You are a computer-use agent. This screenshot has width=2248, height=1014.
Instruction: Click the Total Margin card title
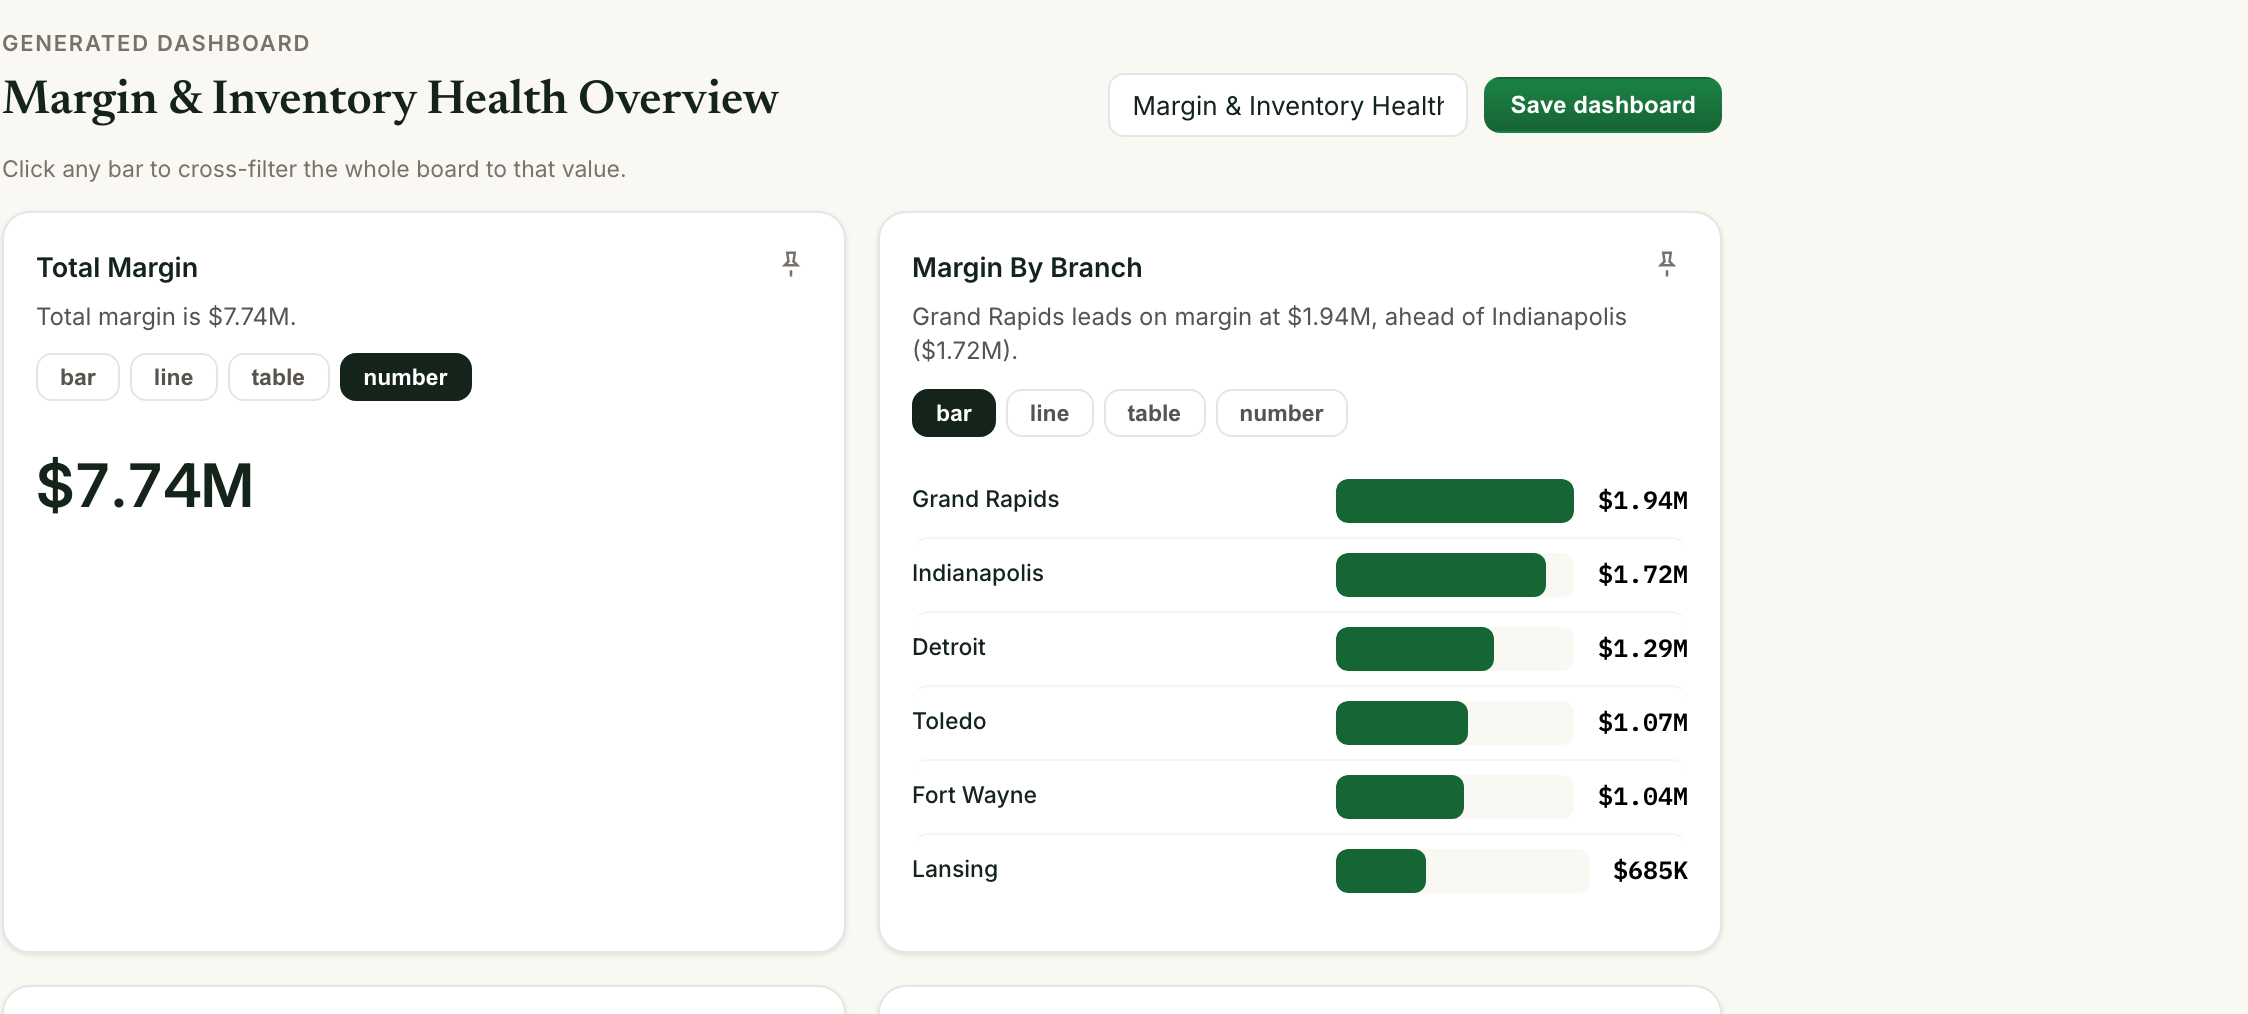117,268
